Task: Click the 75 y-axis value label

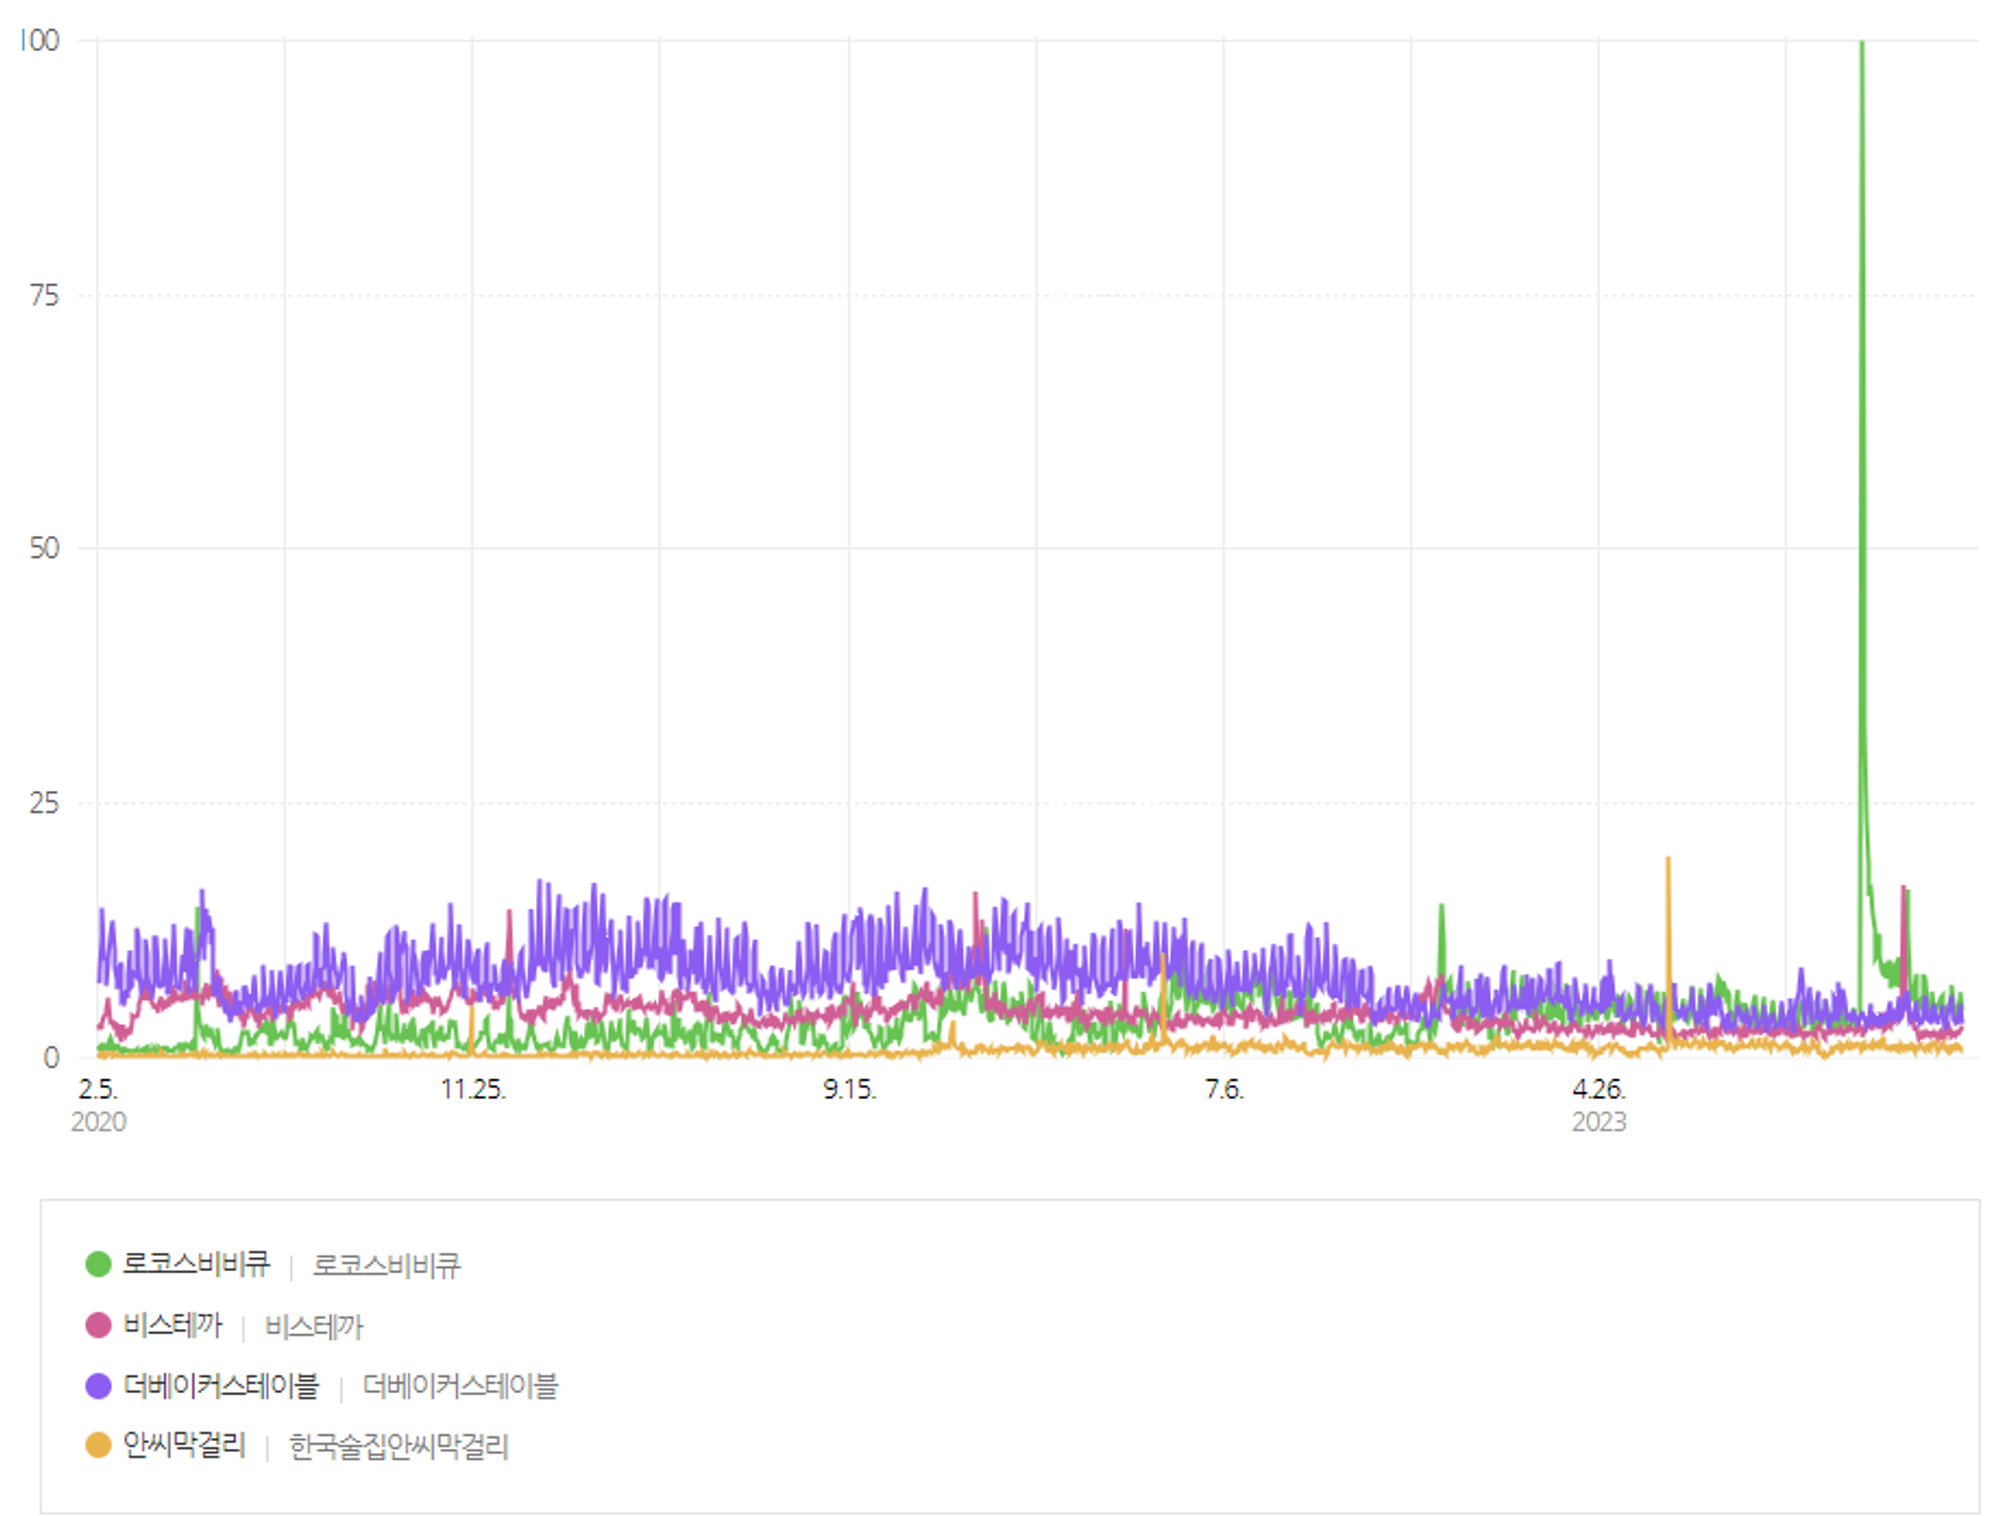Action: [x=44, y=295]
